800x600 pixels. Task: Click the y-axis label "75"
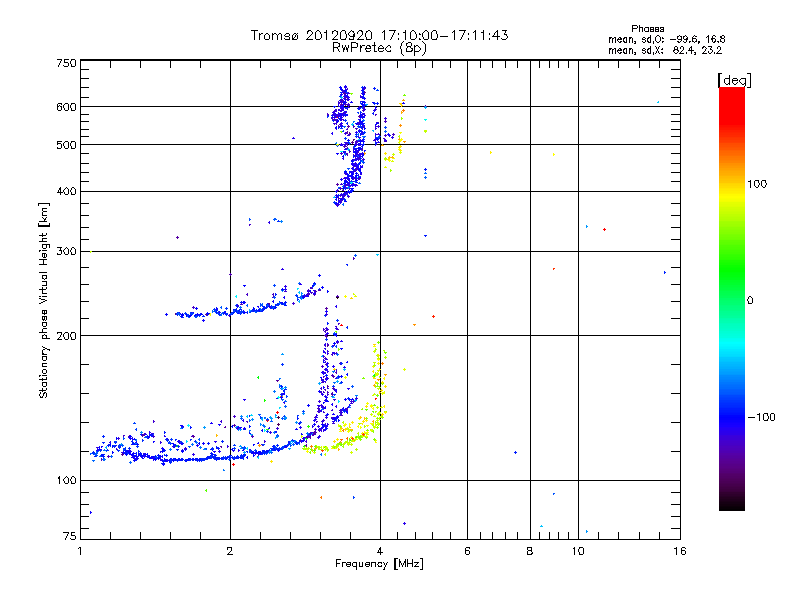(x=70, y=536)
